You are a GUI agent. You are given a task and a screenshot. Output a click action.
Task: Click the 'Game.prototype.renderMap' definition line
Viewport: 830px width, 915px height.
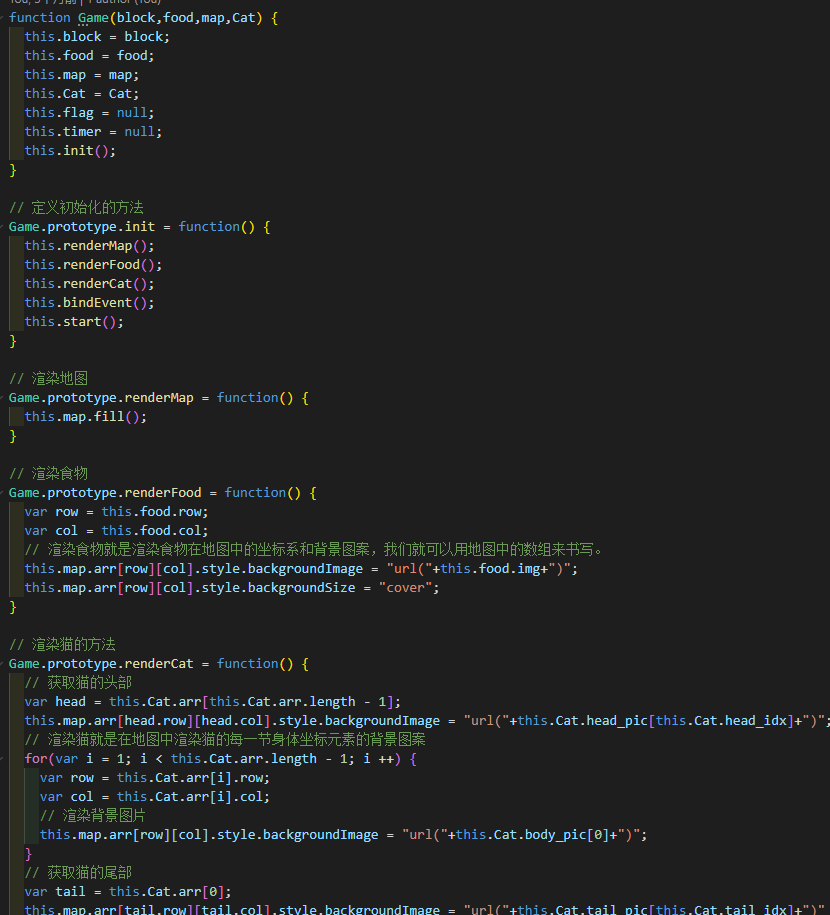pyautogui.click(x=159, y=397)
